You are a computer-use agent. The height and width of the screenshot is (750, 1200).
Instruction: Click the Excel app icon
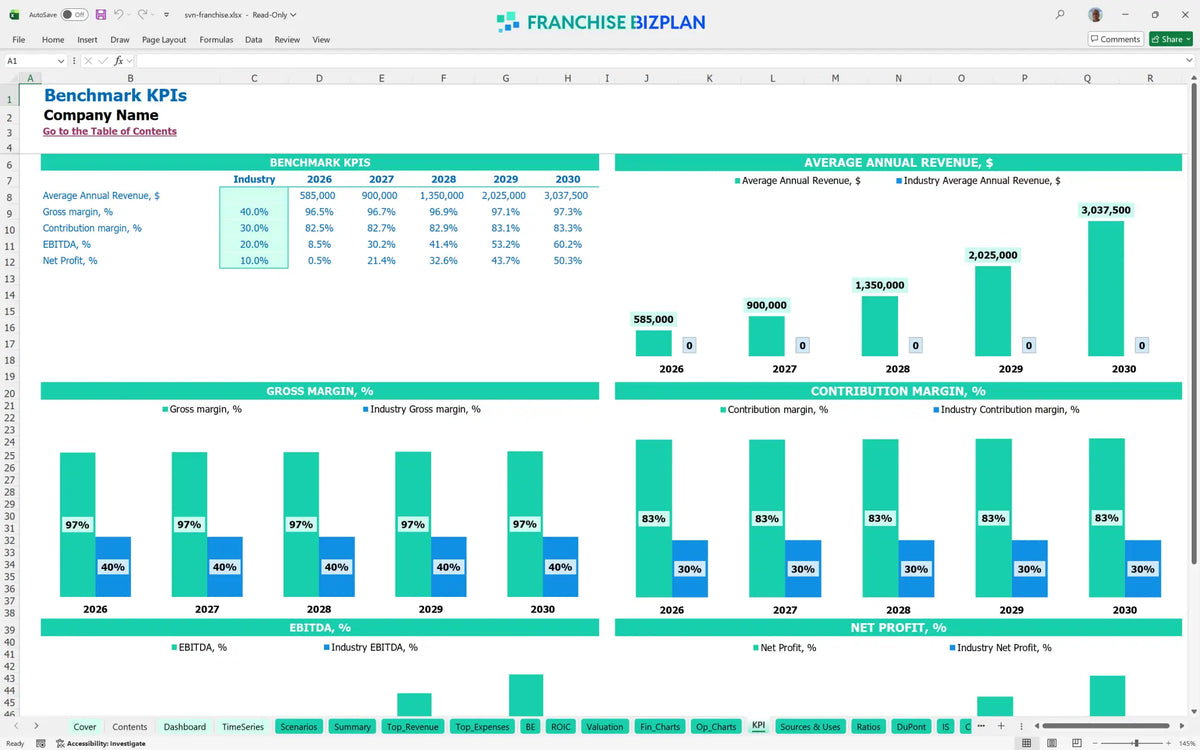point(14,15)
